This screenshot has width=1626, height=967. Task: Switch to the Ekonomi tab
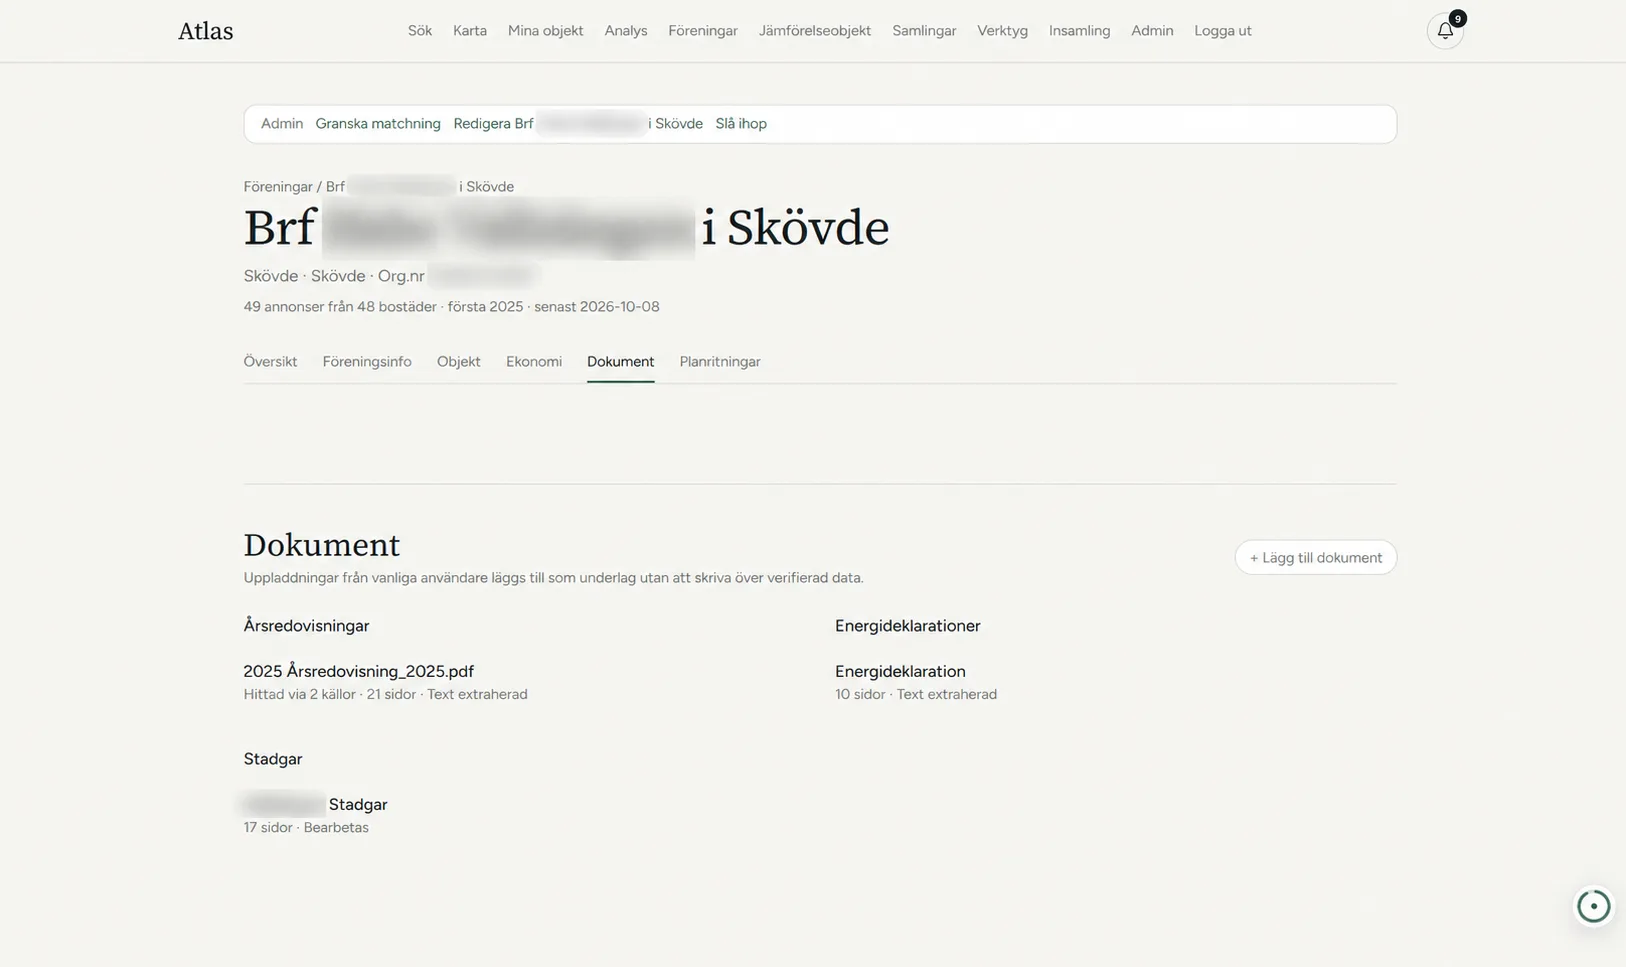click(x=534, y=362)
